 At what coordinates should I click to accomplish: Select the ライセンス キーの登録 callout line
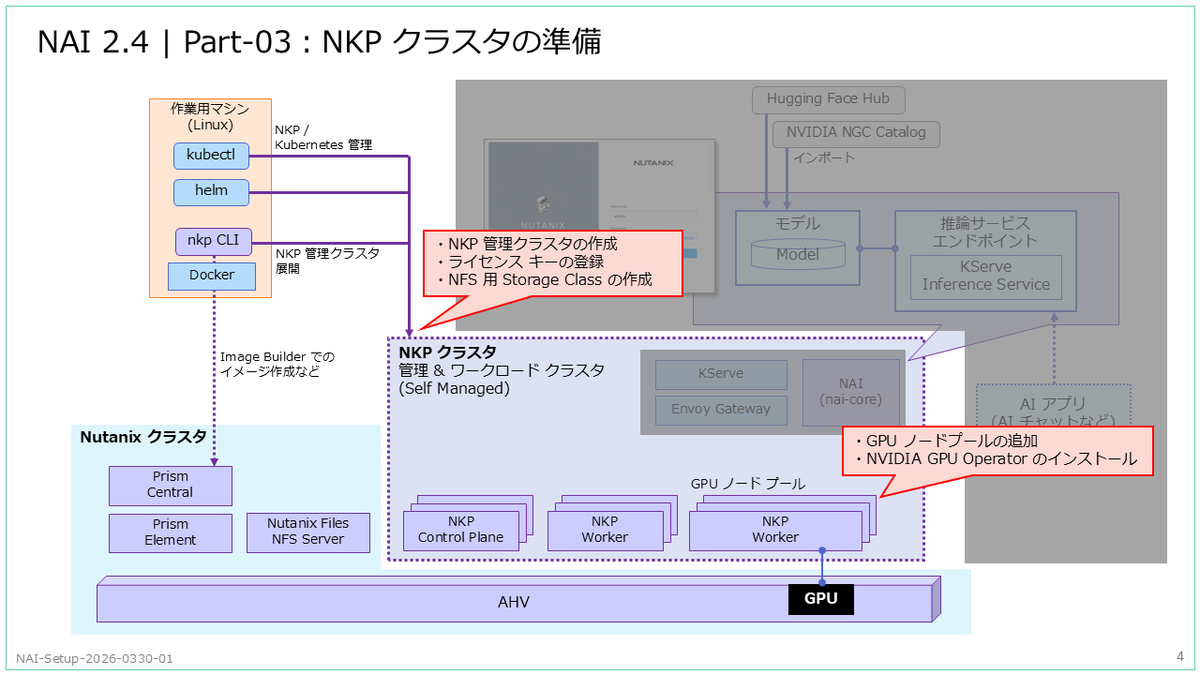click(520, 262)
